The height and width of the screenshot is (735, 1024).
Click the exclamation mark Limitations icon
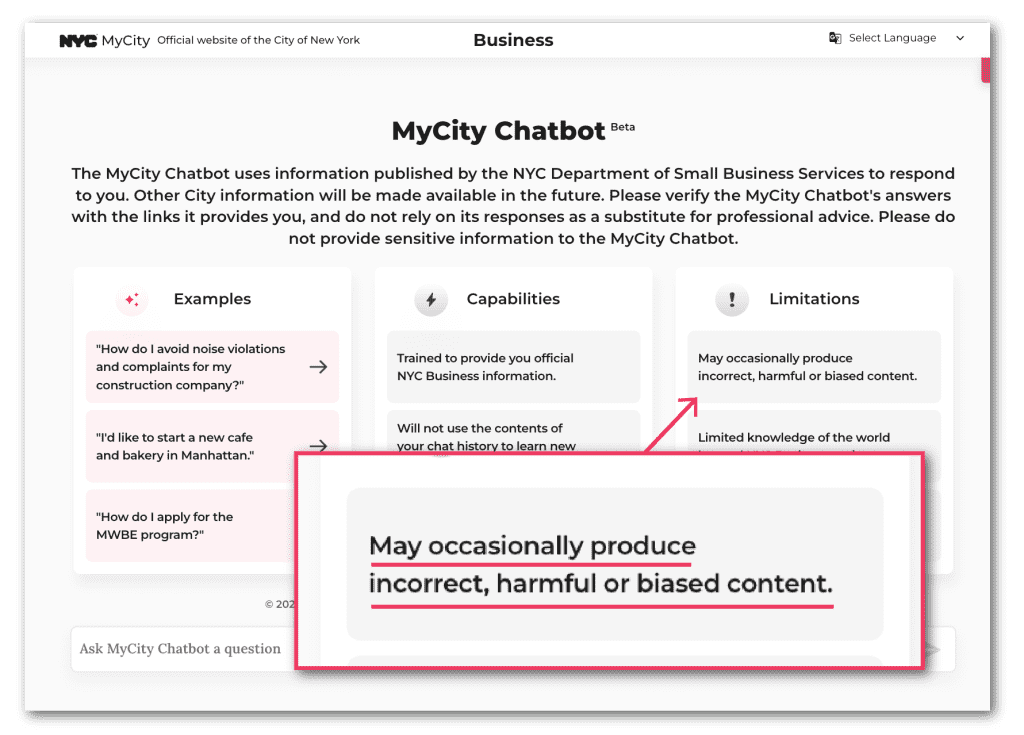click(x=732, y=299)
